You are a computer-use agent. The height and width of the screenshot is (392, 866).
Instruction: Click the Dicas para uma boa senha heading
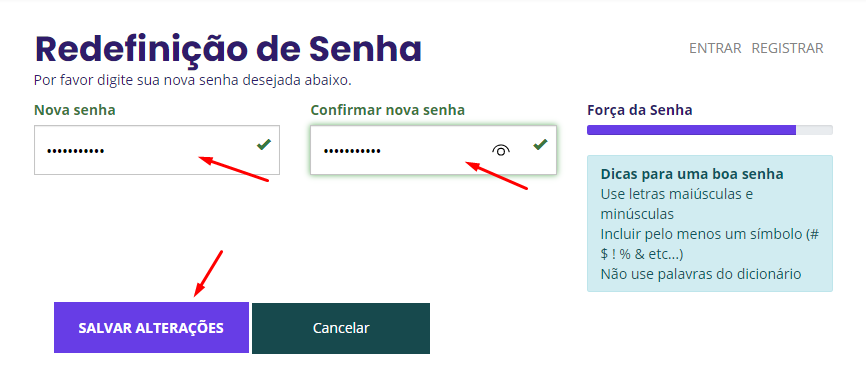[692, 174]
